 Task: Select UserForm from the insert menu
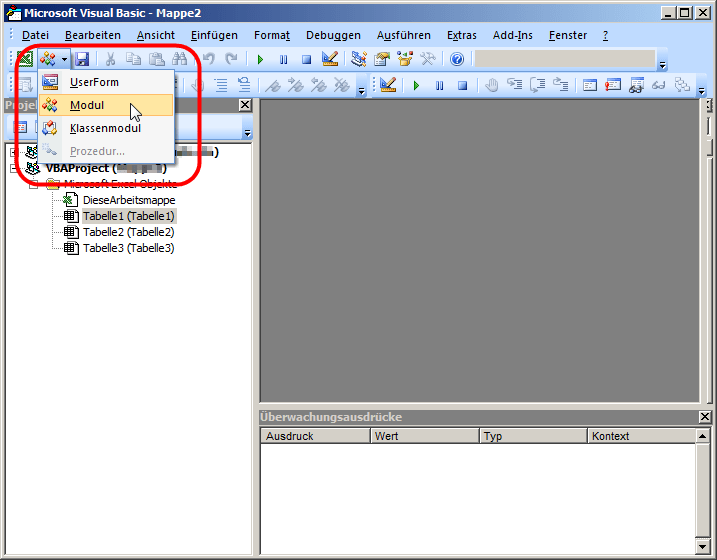106,82
